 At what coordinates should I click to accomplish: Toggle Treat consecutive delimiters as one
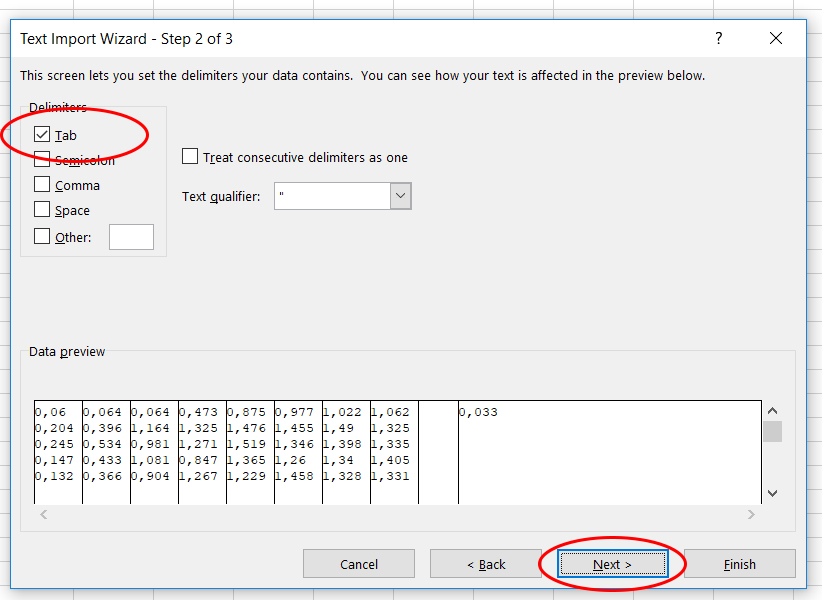[190, 157]
